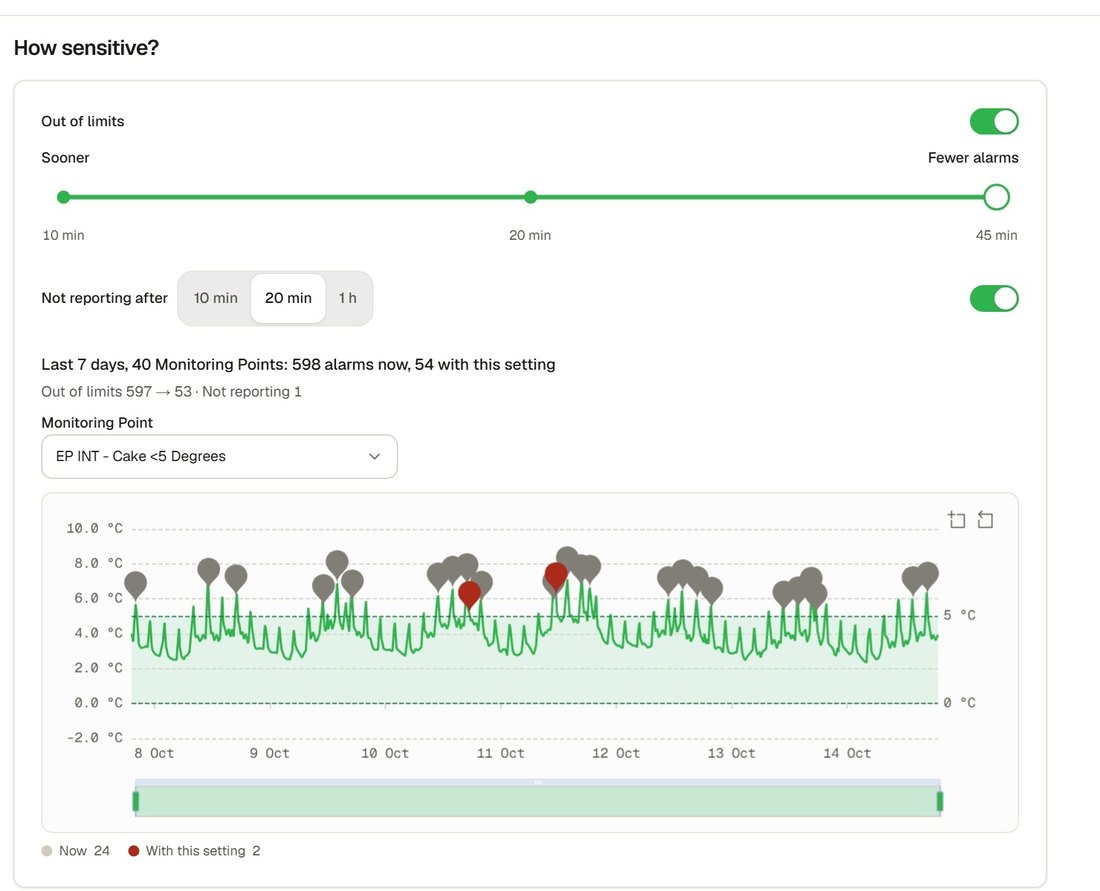
Task: Disable the Not reporting after switch
Action: [994, 298]
